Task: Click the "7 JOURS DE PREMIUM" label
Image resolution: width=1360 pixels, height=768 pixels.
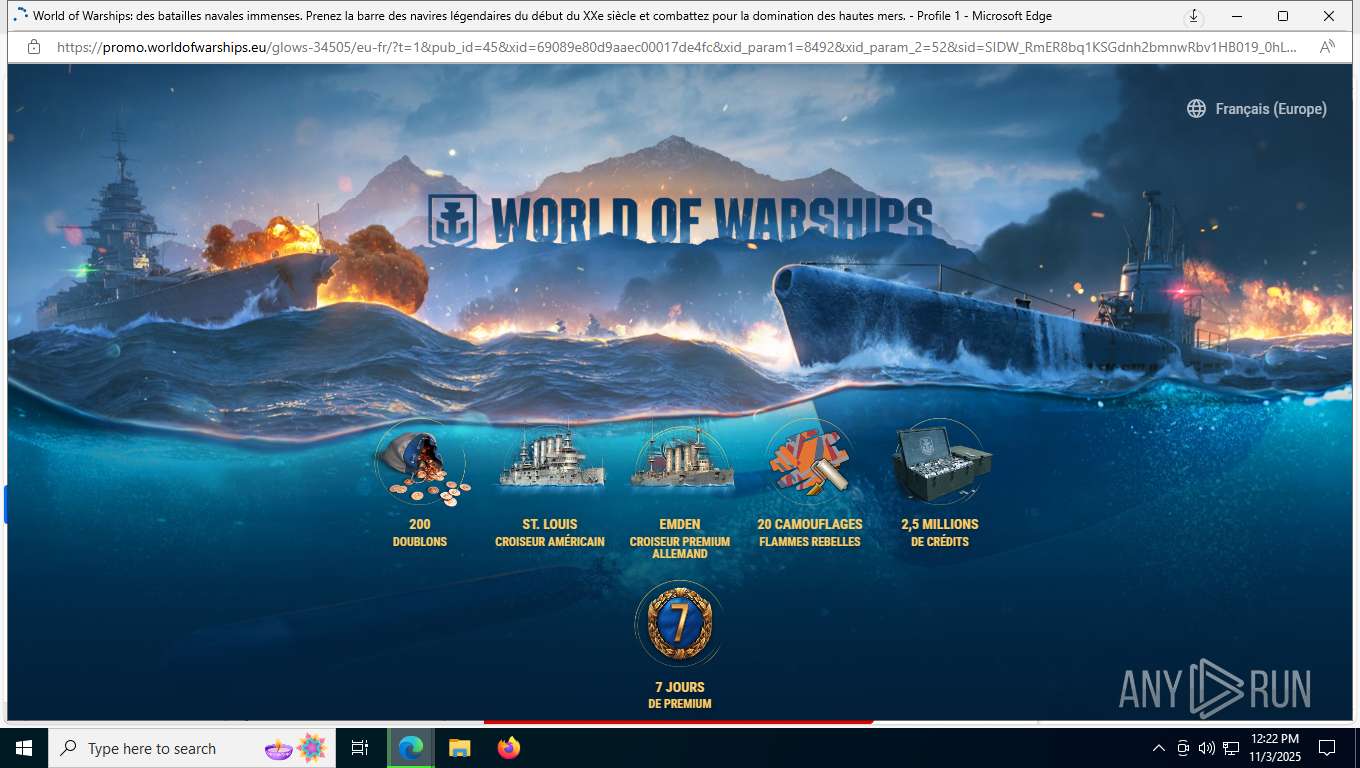Action: tap(680, 695)
